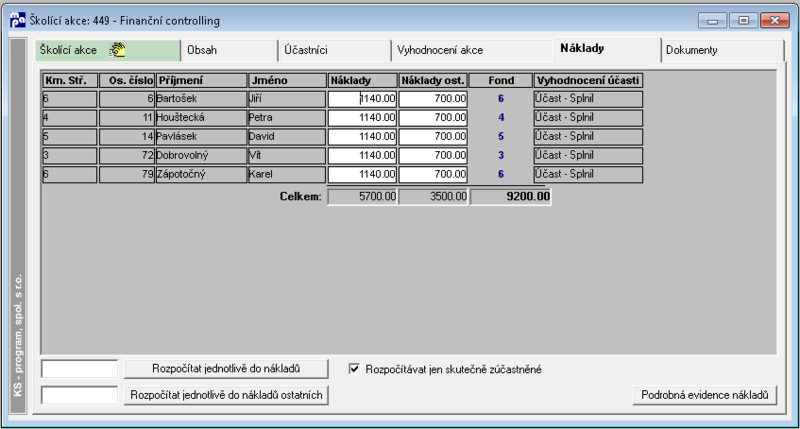Image resolution: width=800 pixels, height=429 pixels.
Task: Switch to Vyhodnocení akce tab
Action: click(x=472, y=50)
